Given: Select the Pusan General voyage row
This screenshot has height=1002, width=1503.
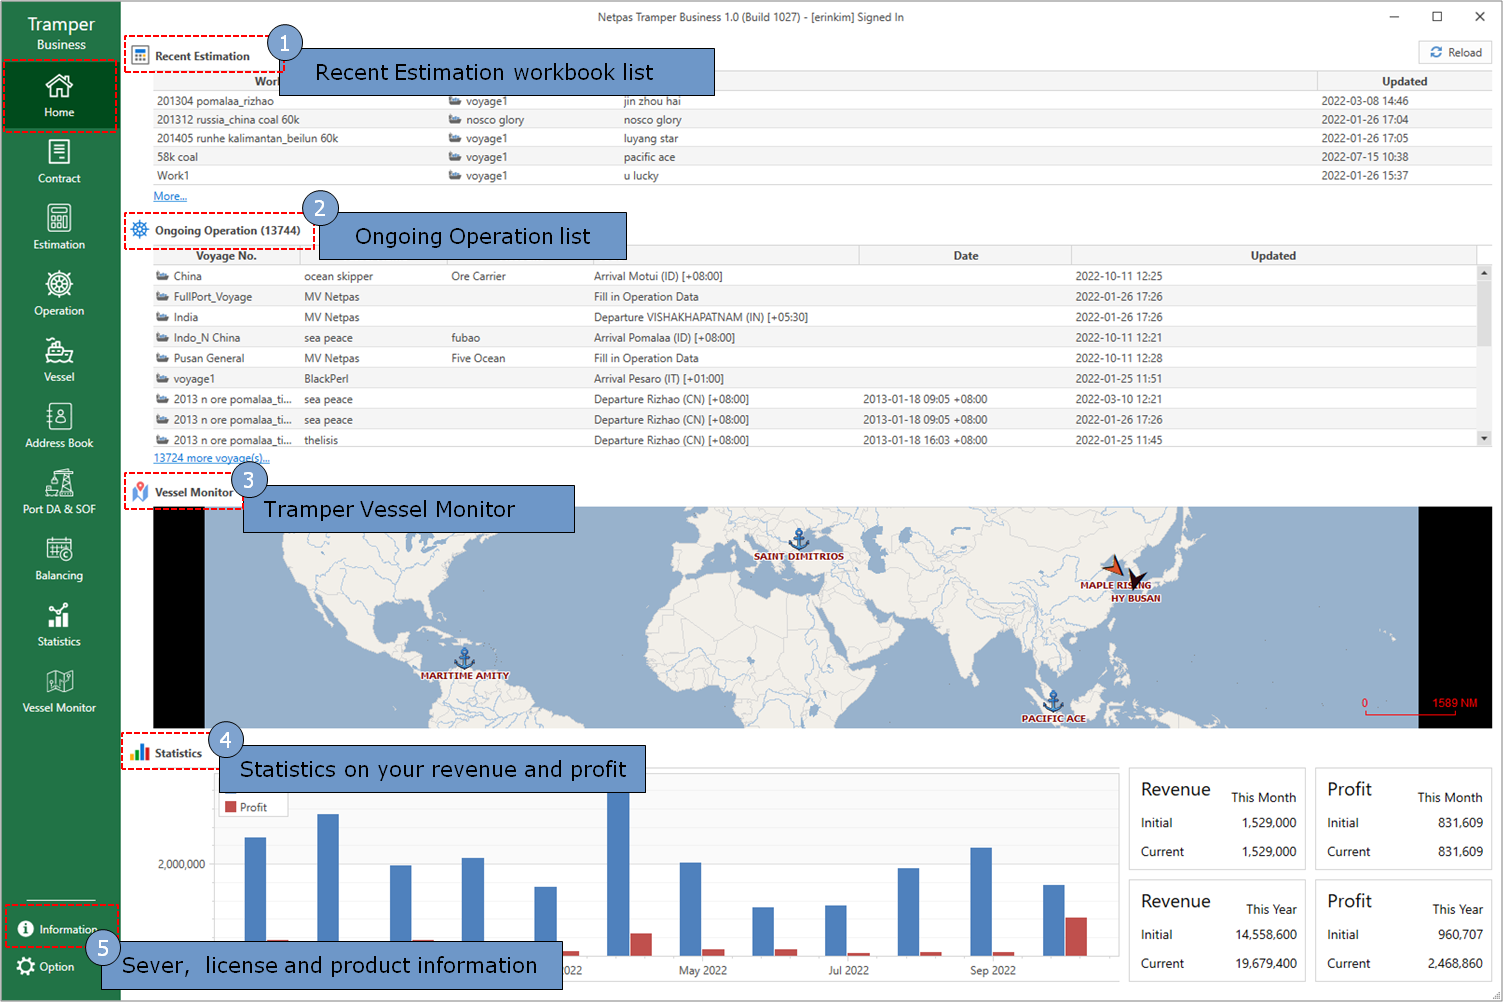Looking at the screenshot, I should pyautogui.click(x=815, y=358).
